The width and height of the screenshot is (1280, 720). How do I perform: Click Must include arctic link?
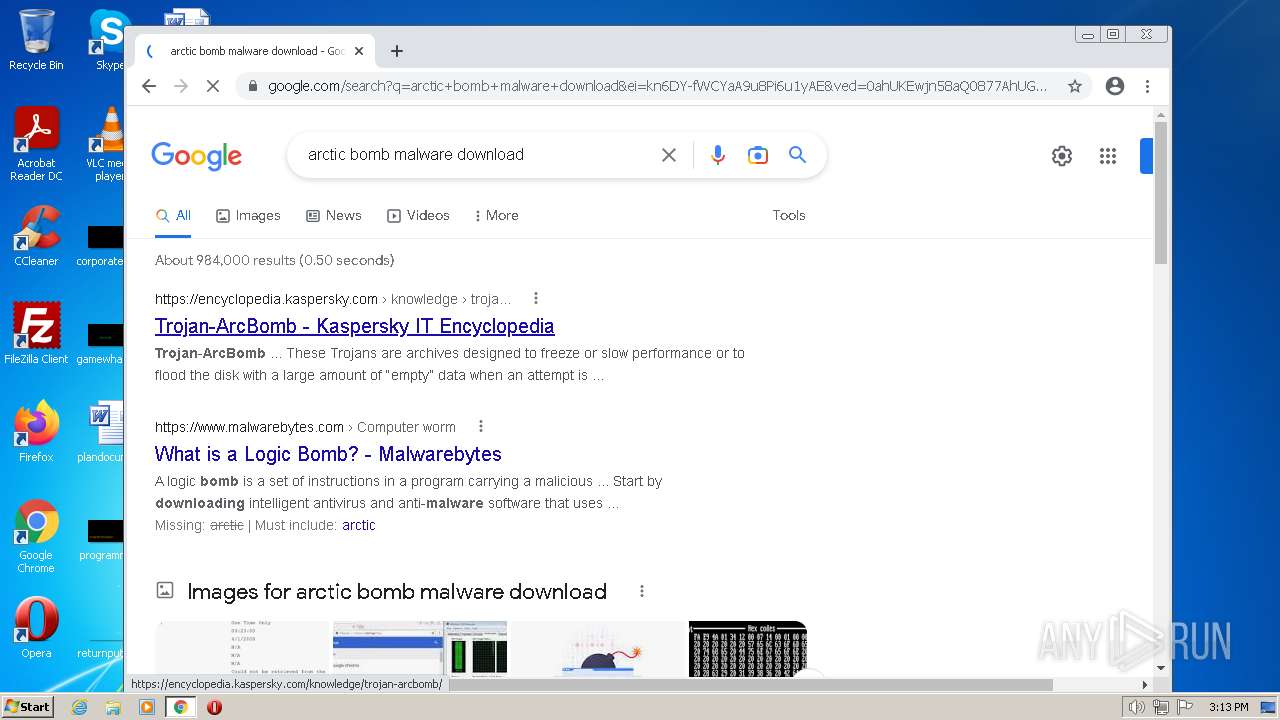pos(358,525)
